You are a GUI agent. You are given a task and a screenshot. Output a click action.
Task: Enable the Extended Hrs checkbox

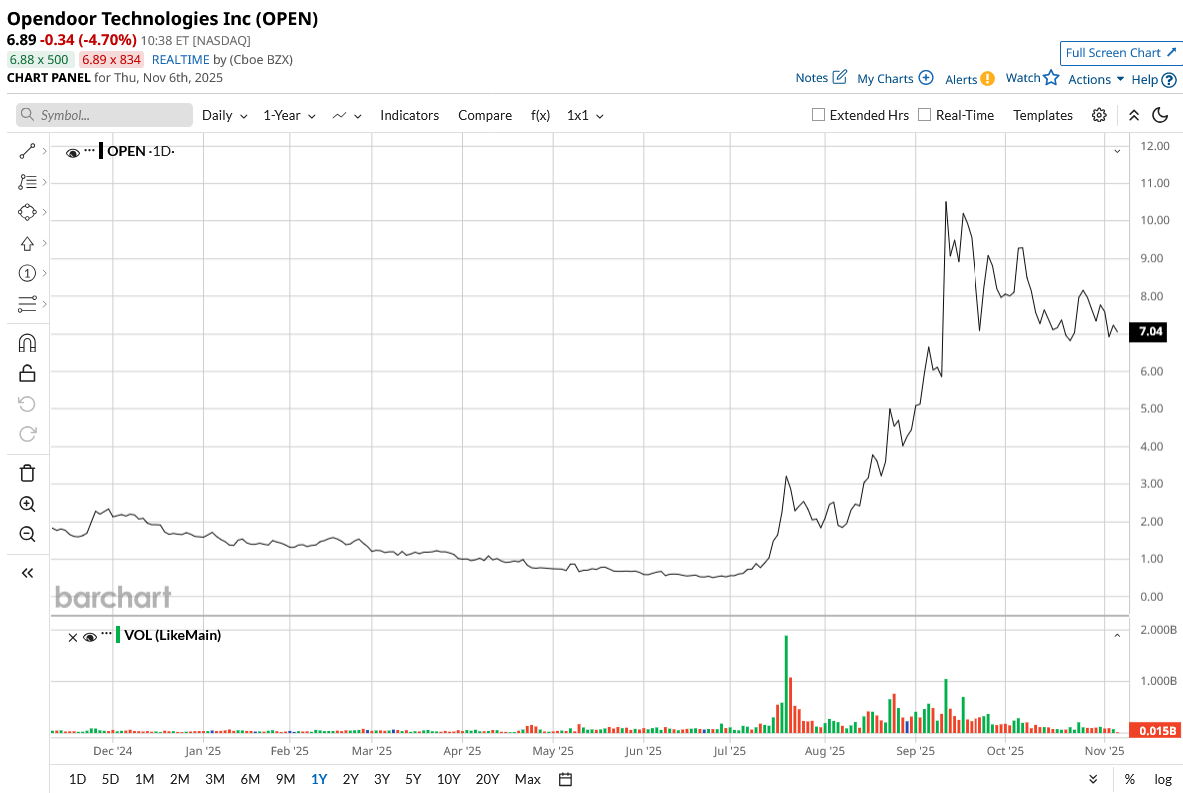818,115
